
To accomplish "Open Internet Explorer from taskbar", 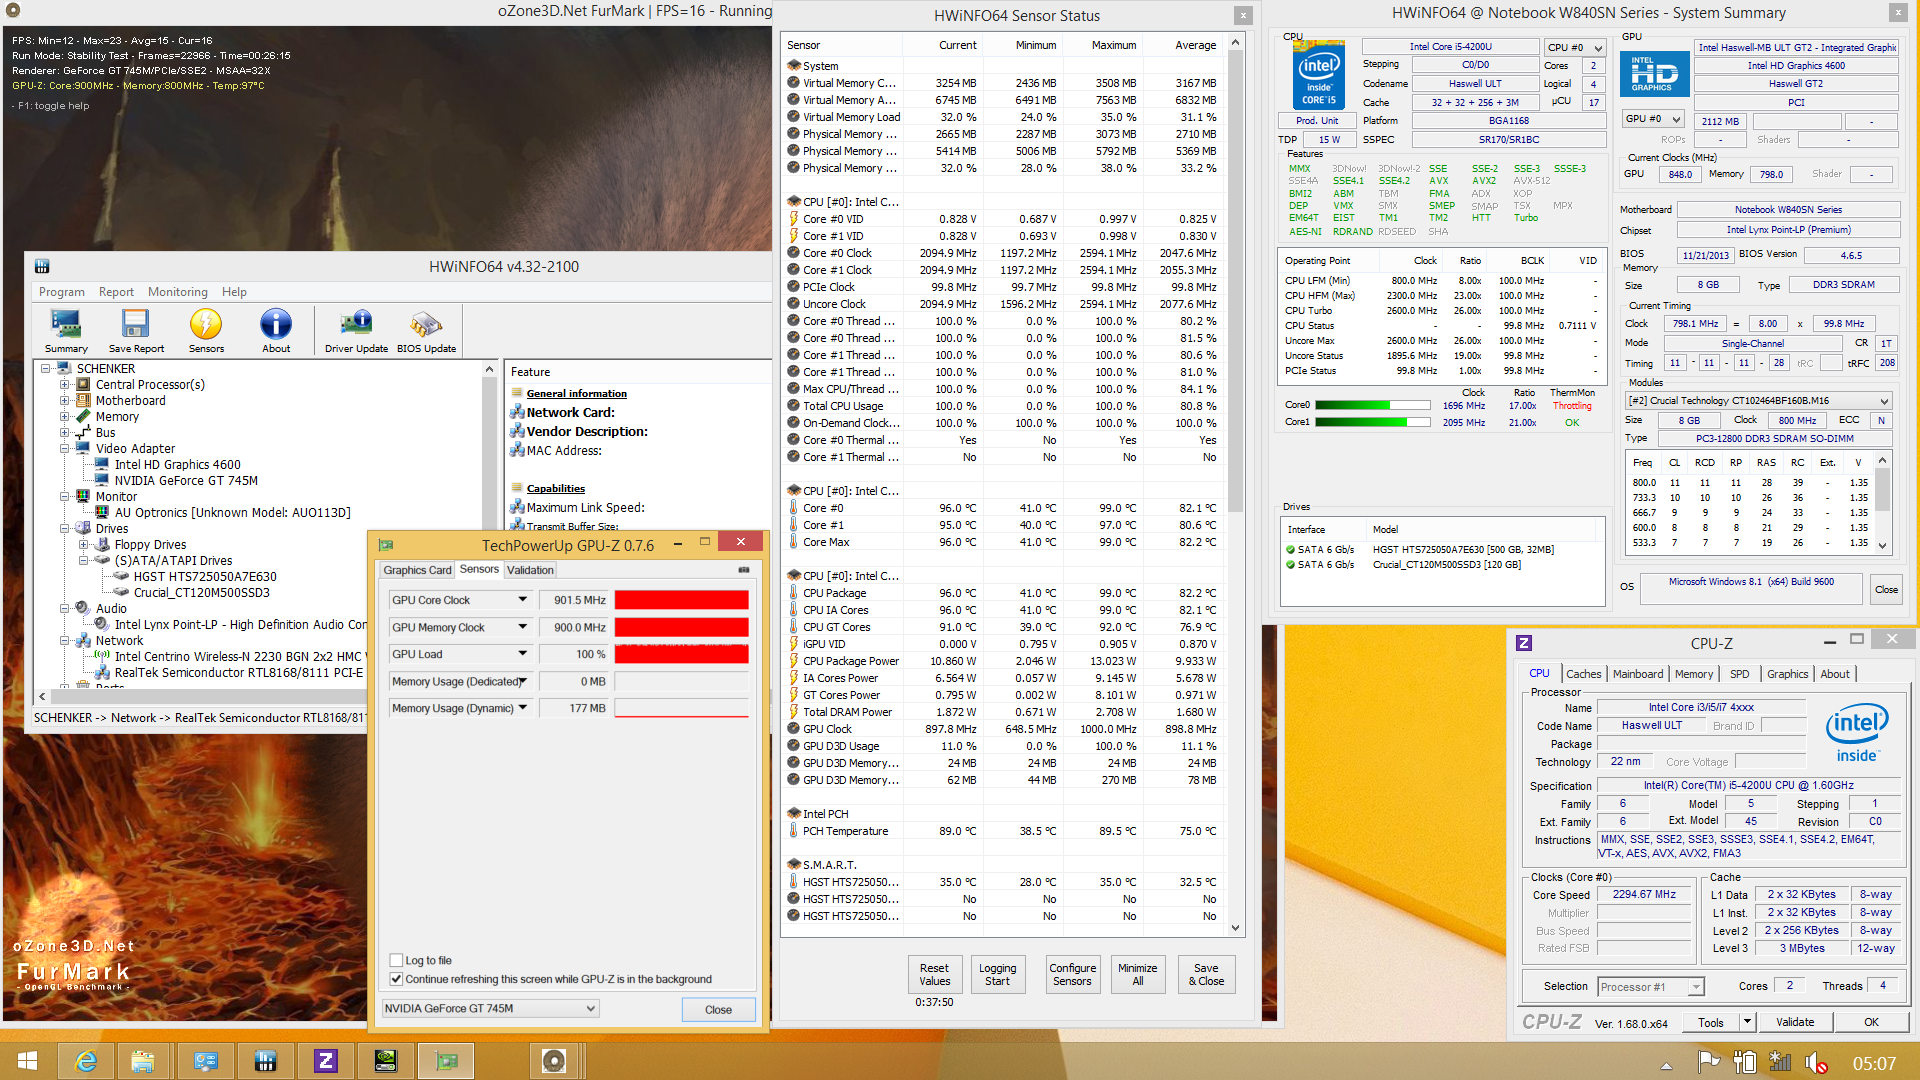I will (x=86, y=1061).
